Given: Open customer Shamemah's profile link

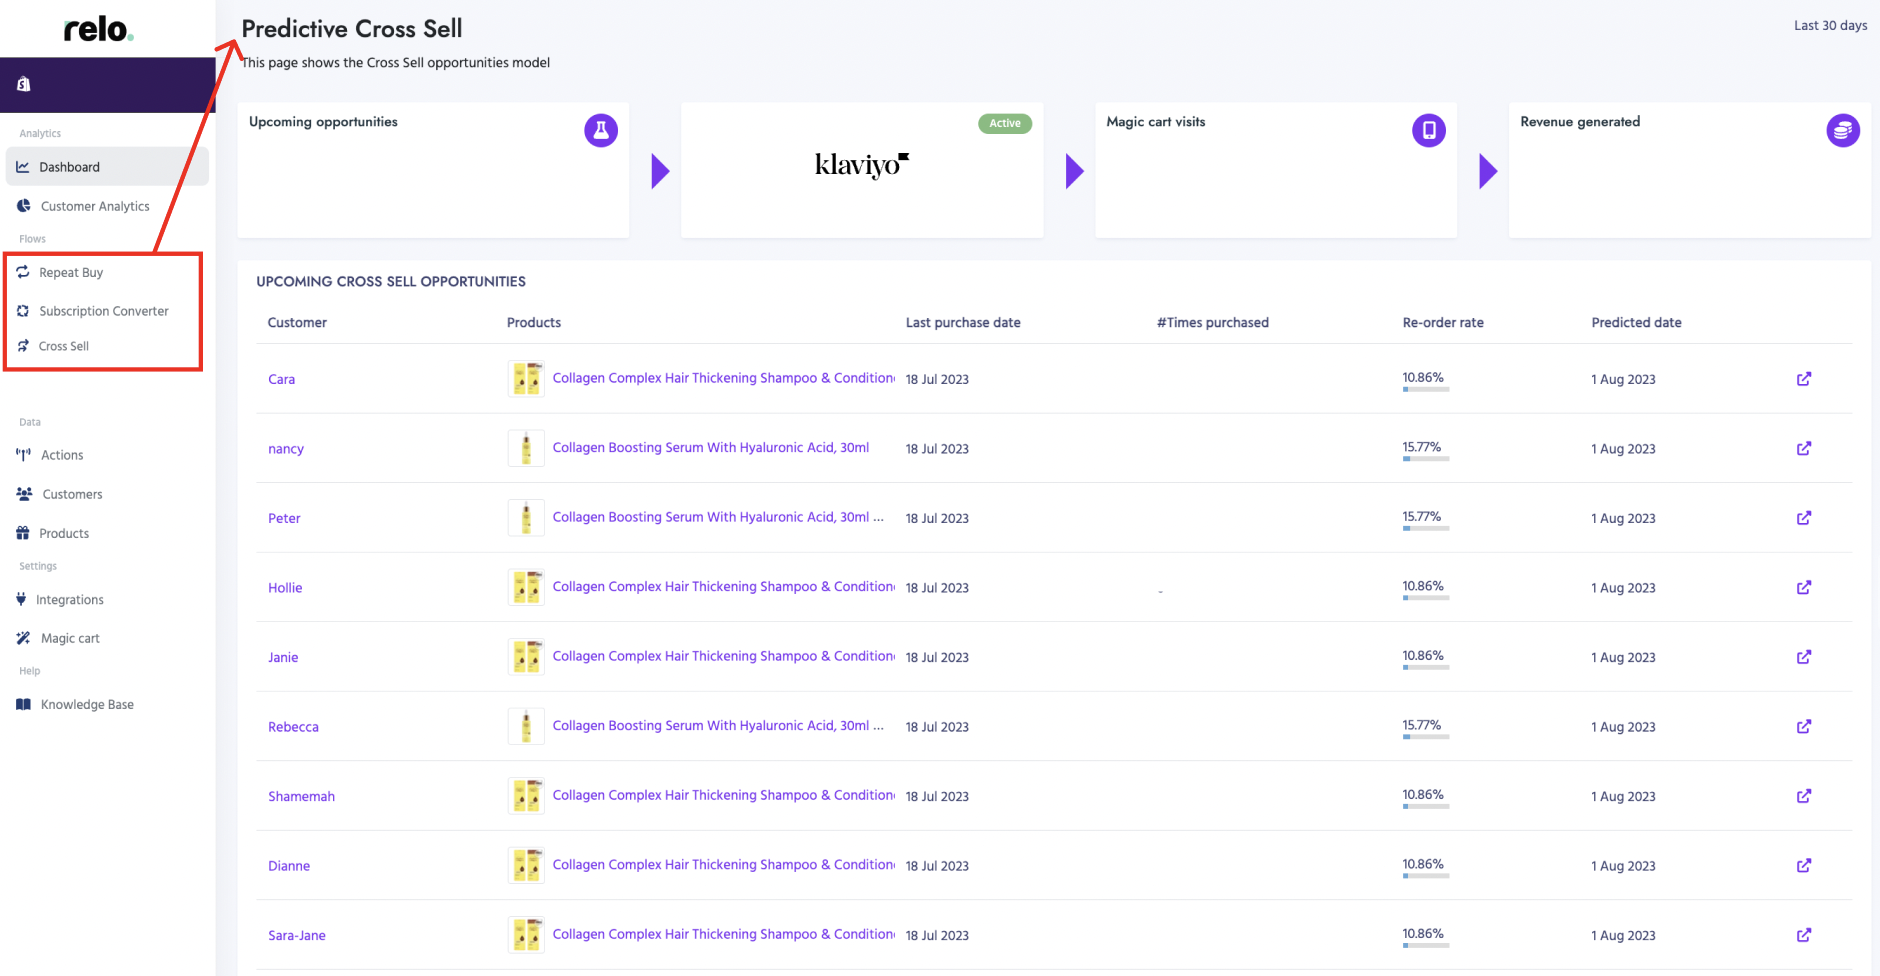Looking at the screenshot, I should (x=301, y=796).
